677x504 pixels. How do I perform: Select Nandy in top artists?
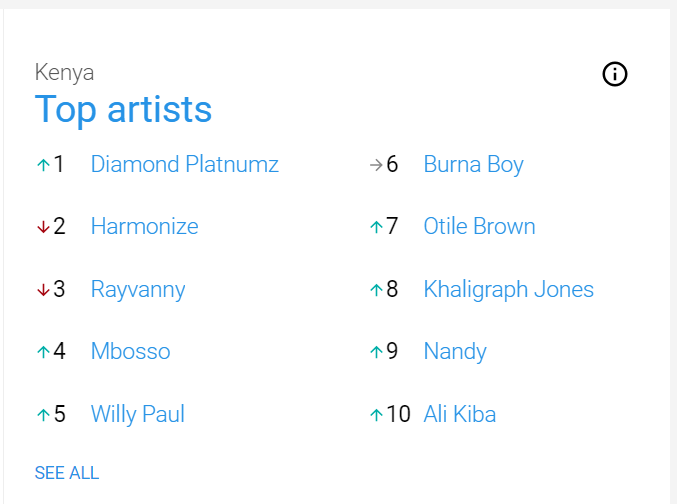point(455,352)
